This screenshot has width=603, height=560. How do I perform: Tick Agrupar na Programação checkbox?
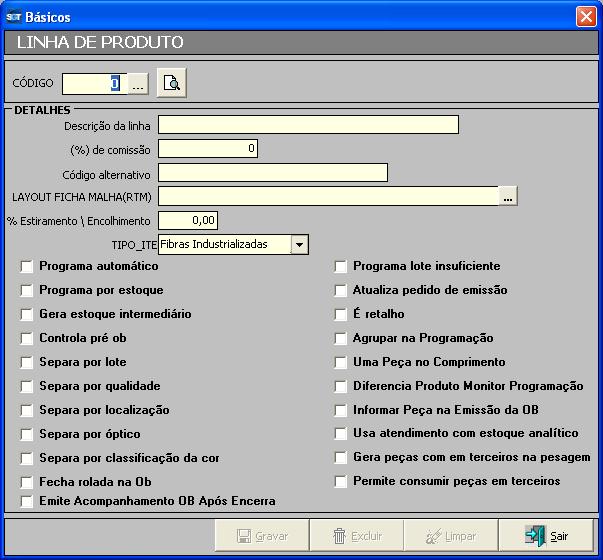pyautogui.click(x=341, y=339)
